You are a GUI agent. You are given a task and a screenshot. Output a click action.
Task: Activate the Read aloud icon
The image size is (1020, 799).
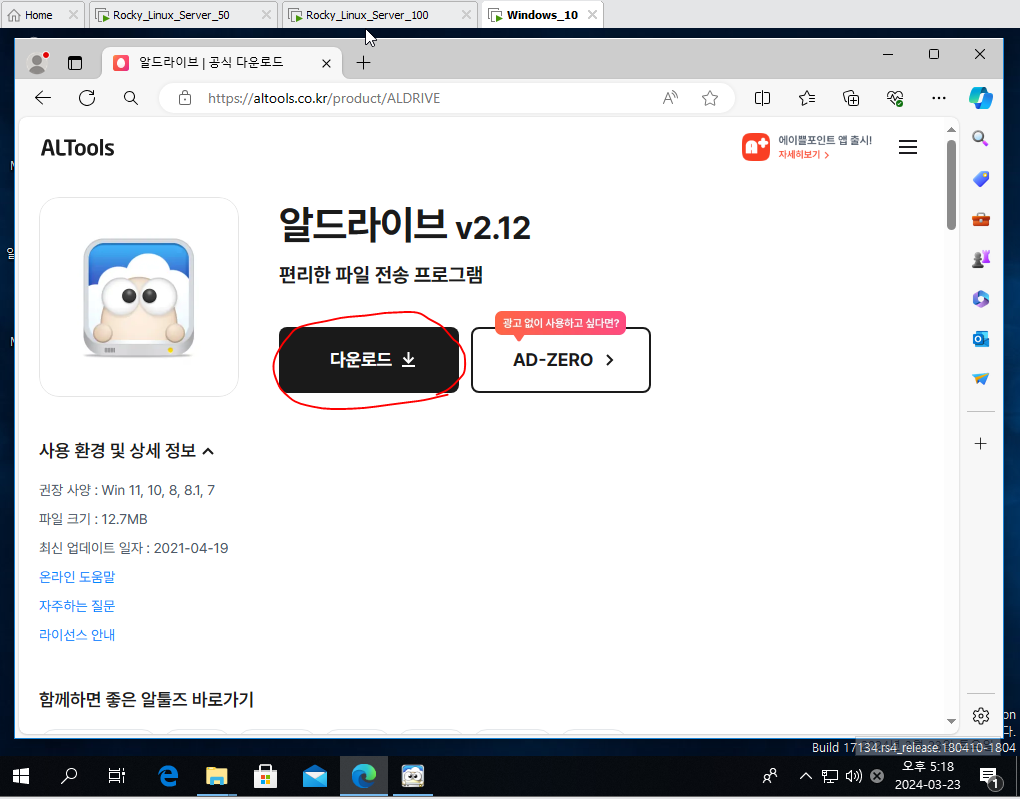[670, 98]
